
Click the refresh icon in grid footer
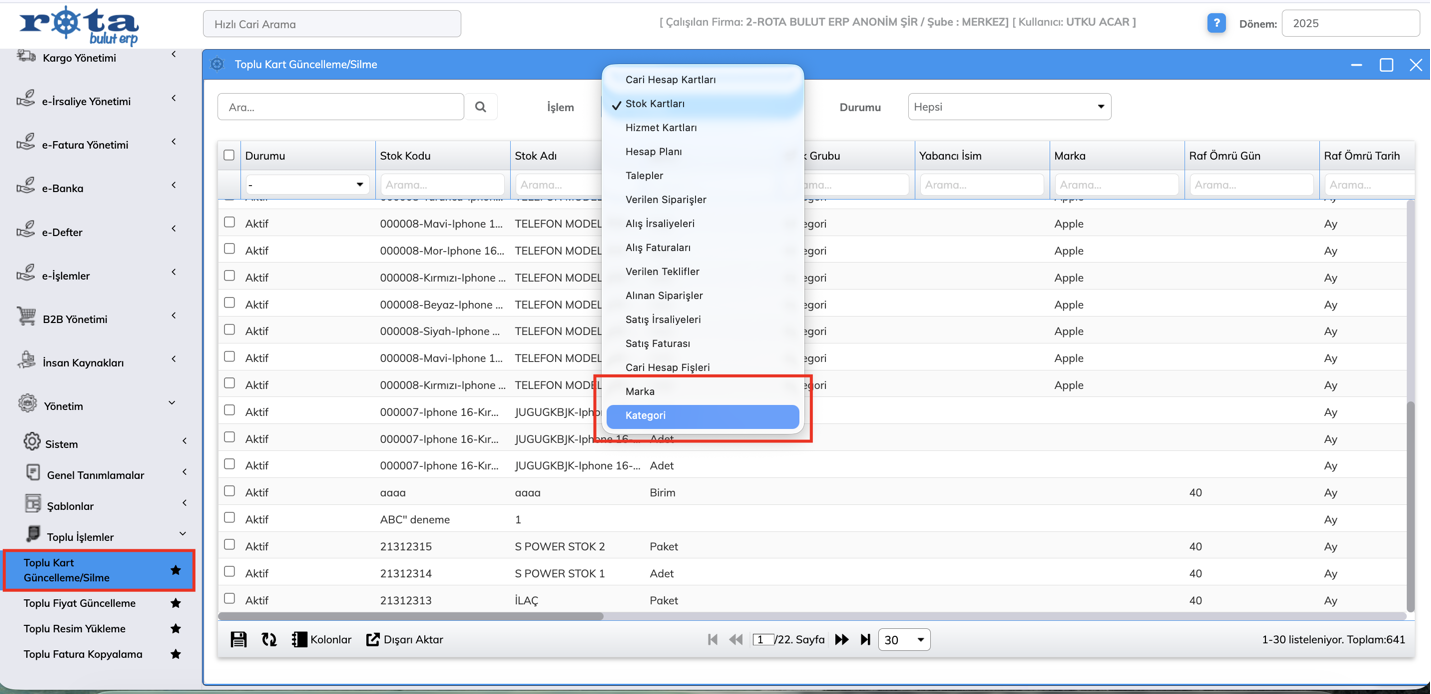click(269, 640)
